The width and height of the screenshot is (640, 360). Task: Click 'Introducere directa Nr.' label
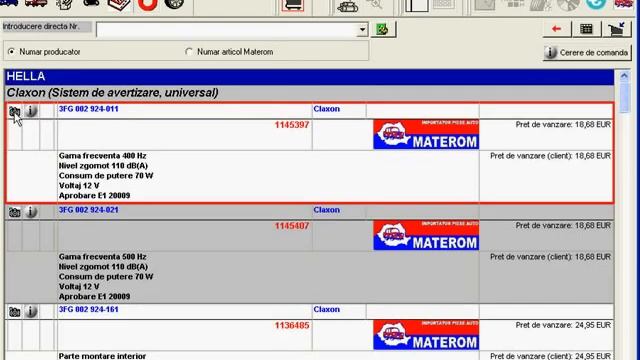(x=41, y=27)
